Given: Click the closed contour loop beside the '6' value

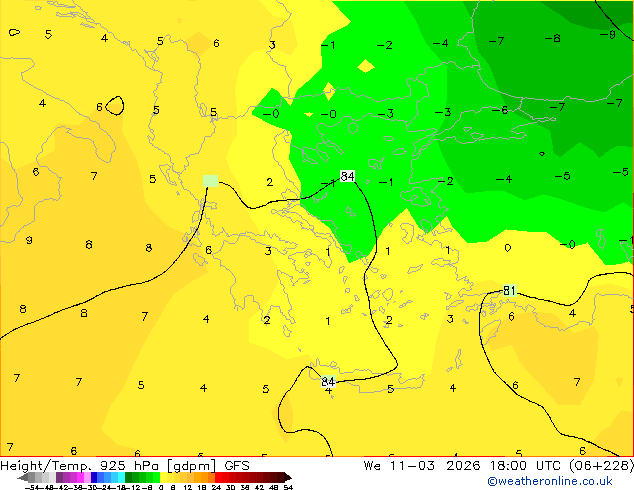Looking at the screenshot, I should click(115, 106).
